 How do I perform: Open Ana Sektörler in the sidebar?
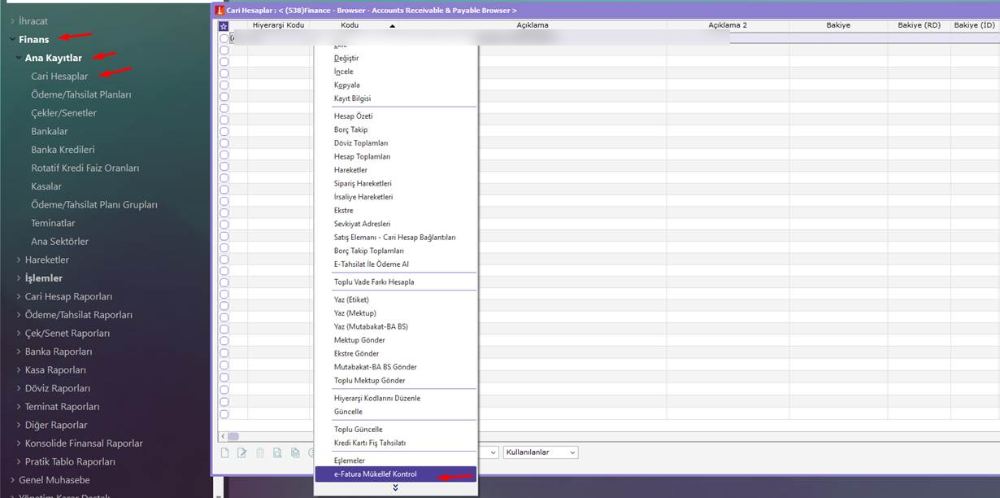pyautogui.click(x=59, y=242)
